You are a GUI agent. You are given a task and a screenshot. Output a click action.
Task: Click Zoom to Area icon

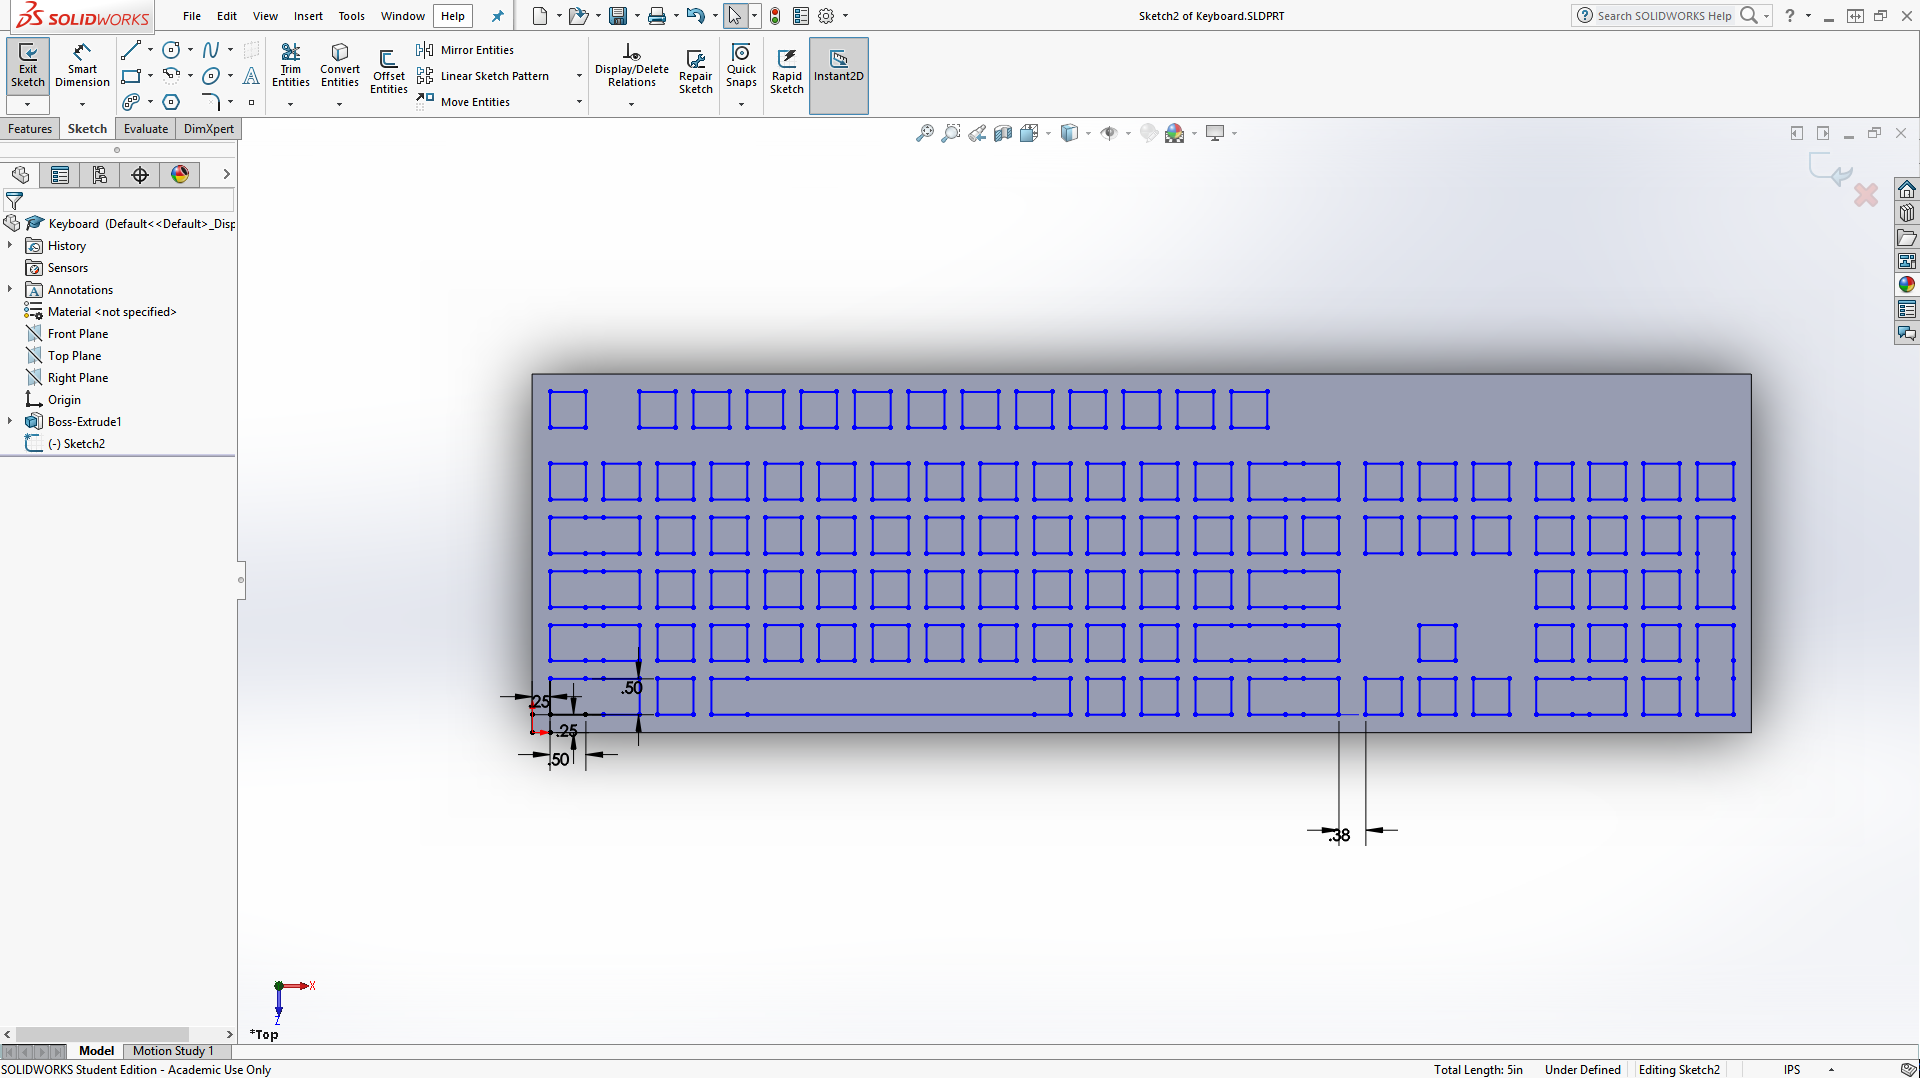coord(951,133)
